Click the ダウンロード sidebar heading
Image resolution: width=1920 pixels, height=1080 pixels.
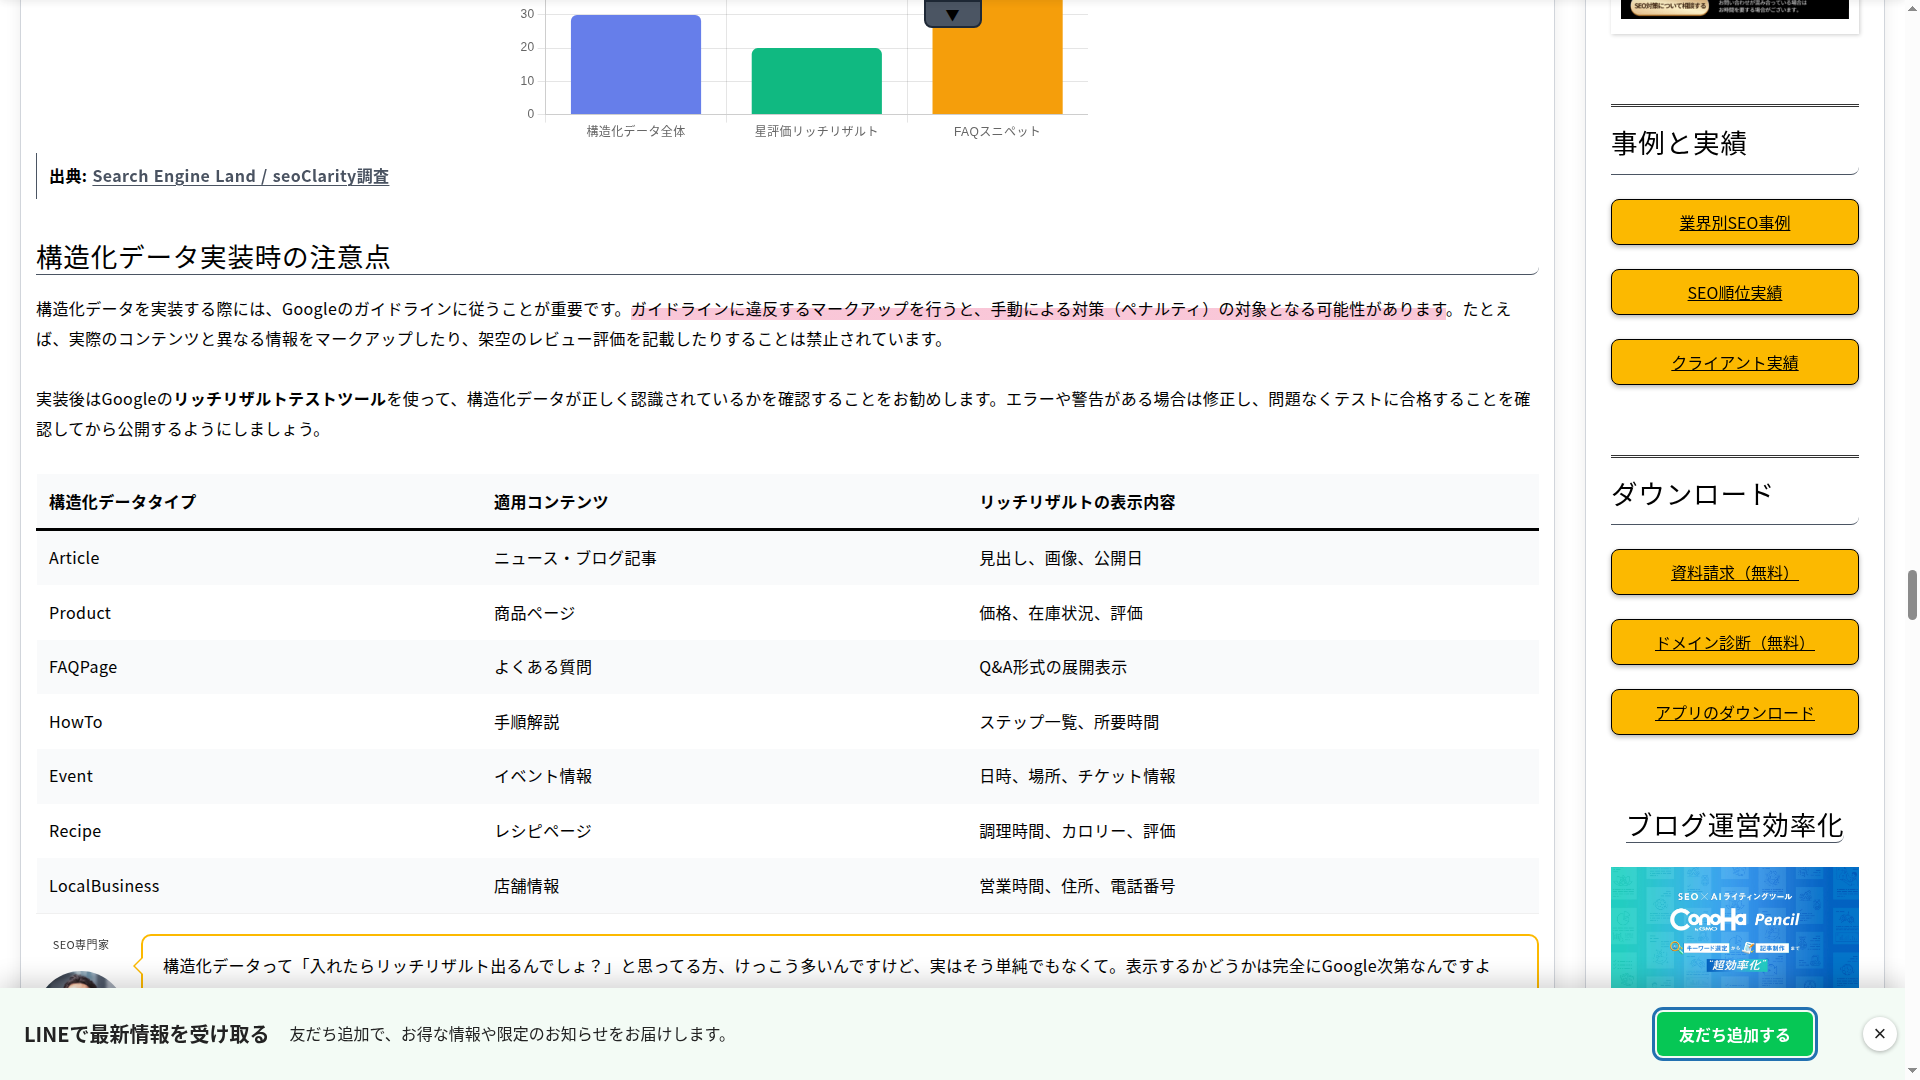(x=1692, y=494)
